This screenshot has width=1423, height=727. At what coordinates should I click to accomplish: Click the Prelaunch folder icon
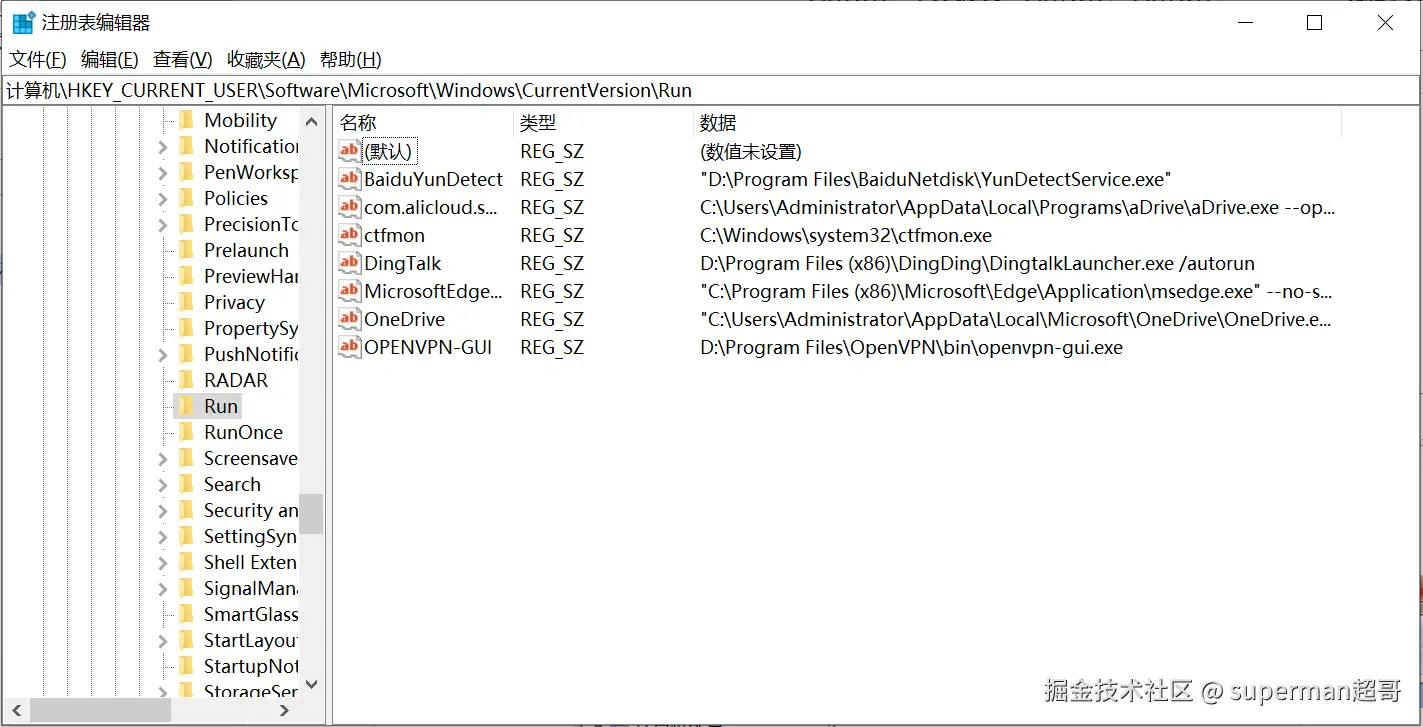tap(186, 250)
